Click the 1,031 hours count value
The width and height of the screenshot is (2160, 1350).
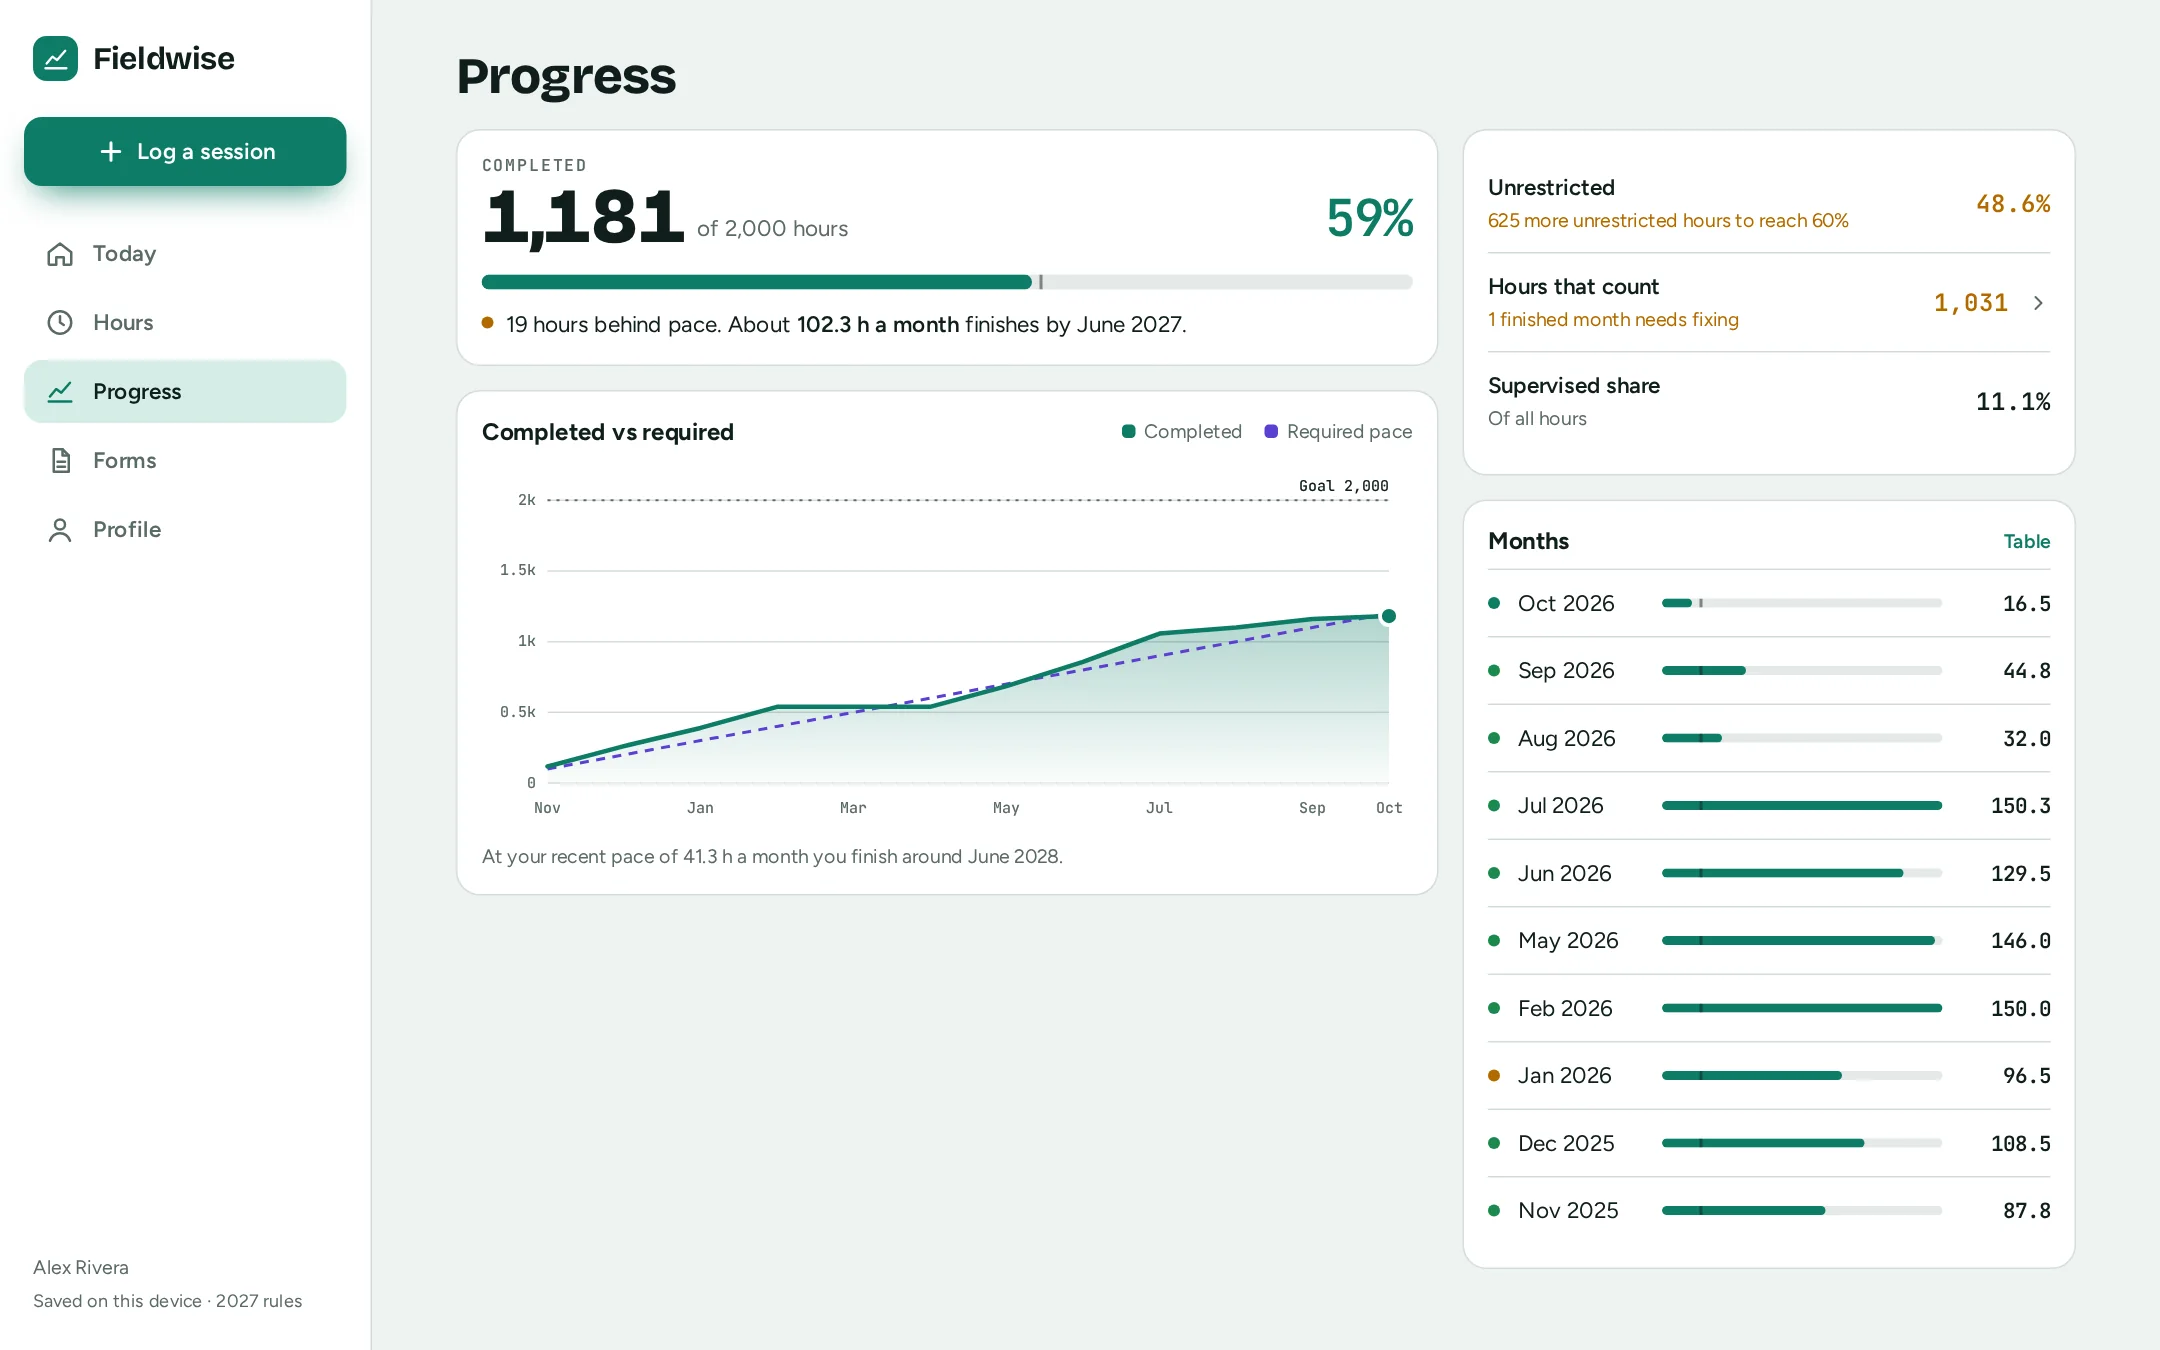click(x=1970, y=303)
